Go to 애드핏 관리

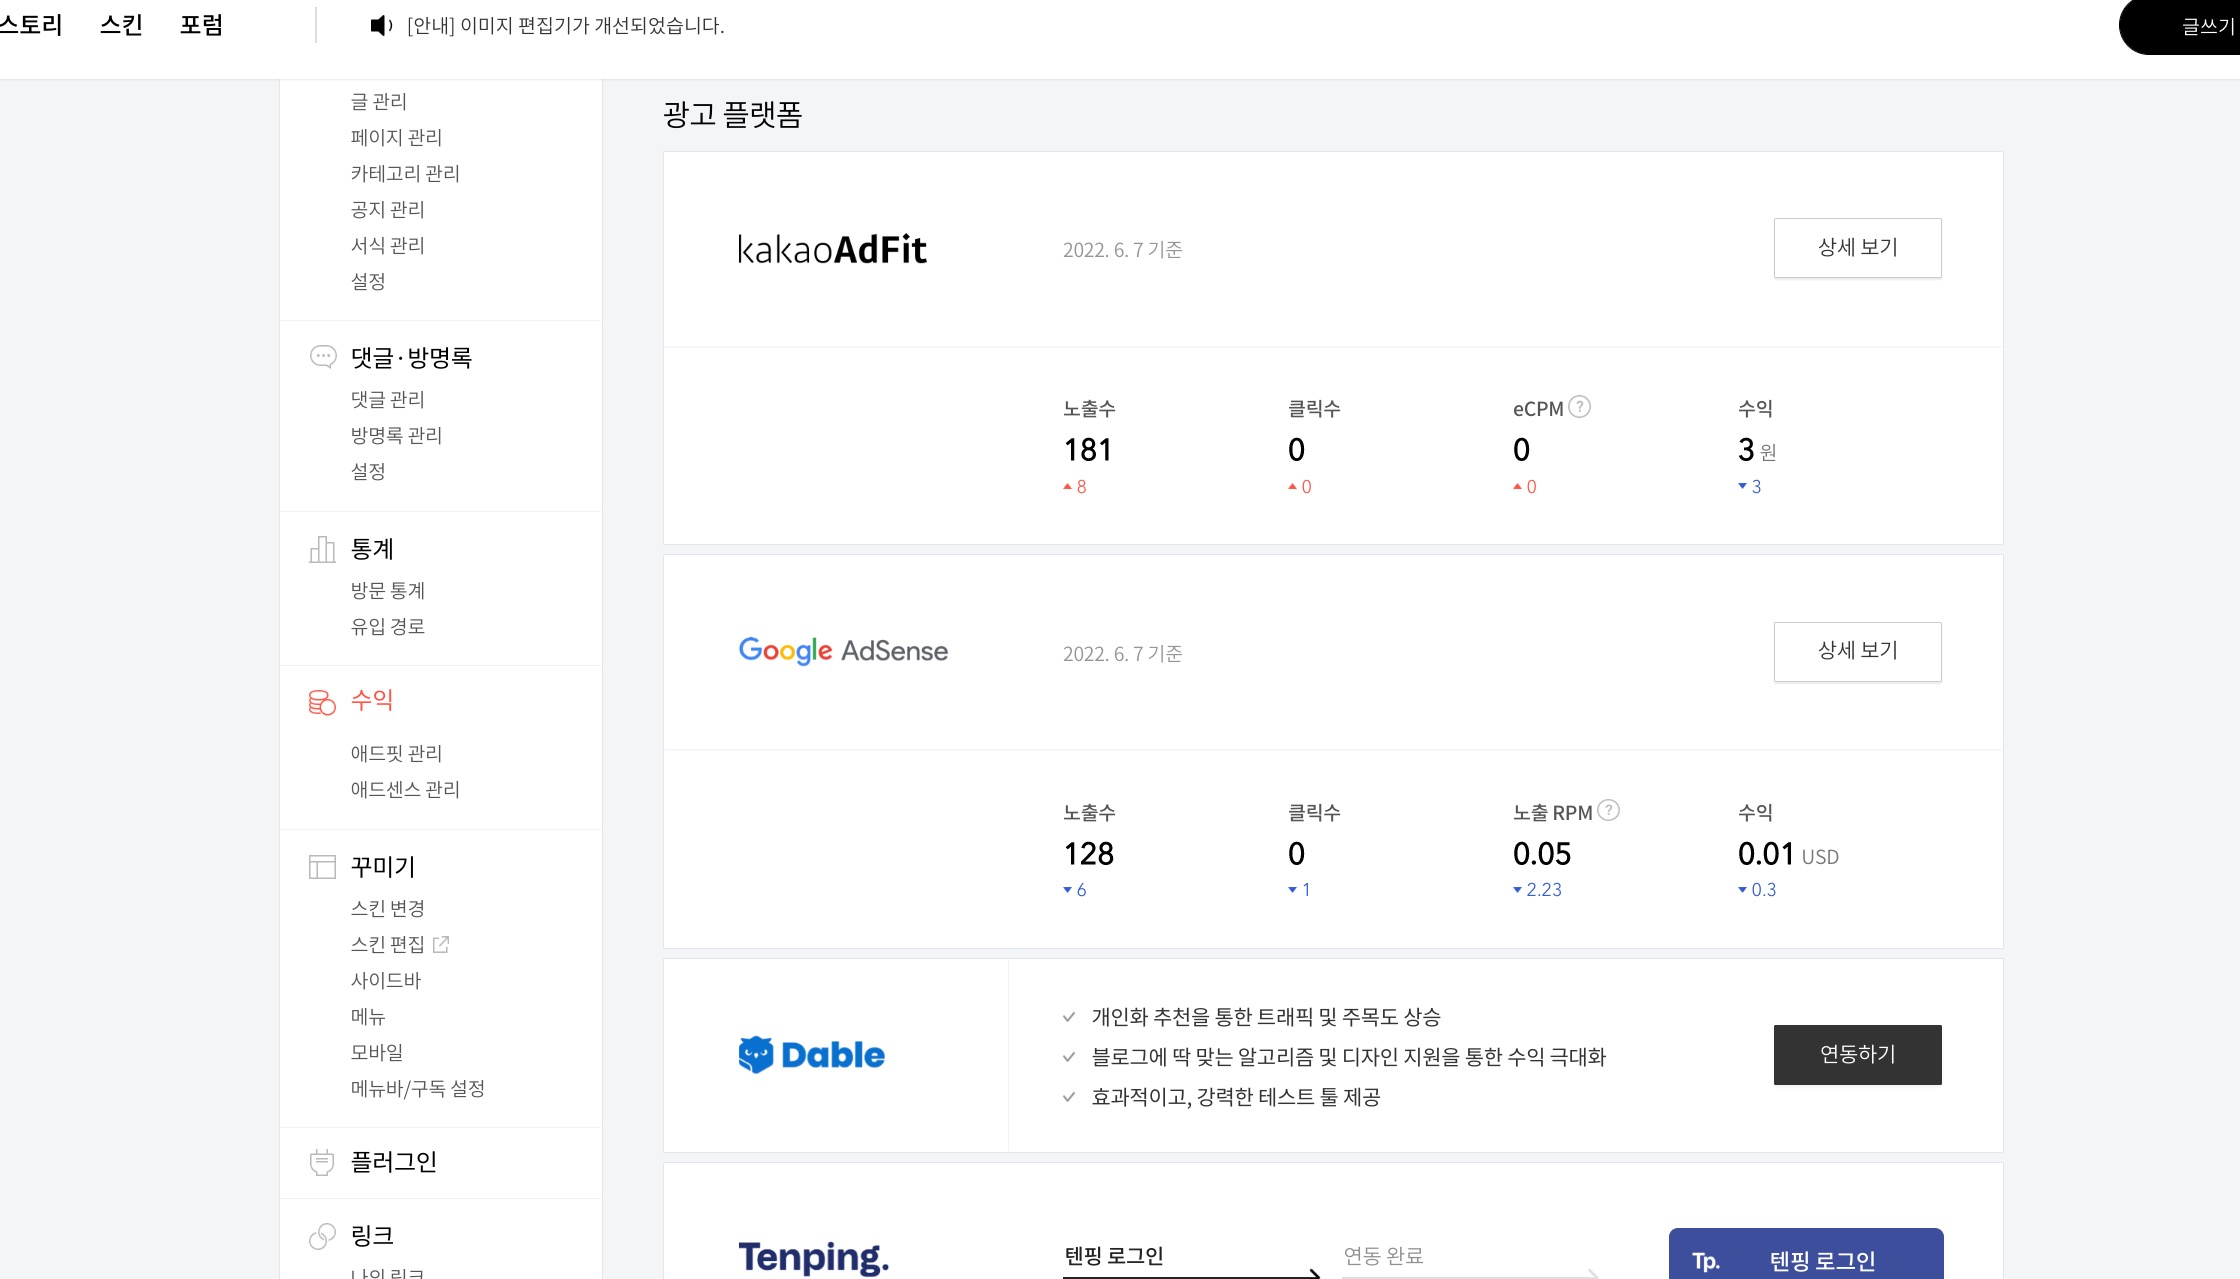coord(396,753)
